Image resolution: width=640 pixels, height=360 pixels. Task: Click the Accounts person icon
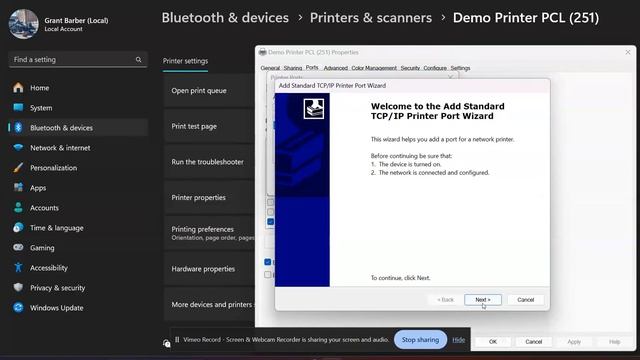tap(18, 207)
